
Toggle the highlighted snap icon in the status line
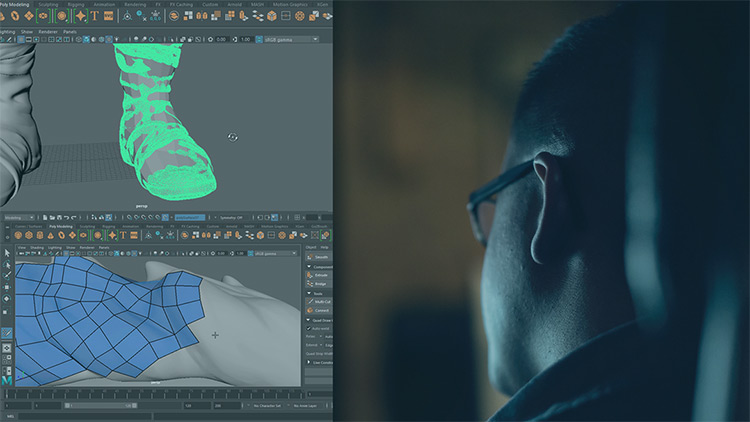[165, 218]
